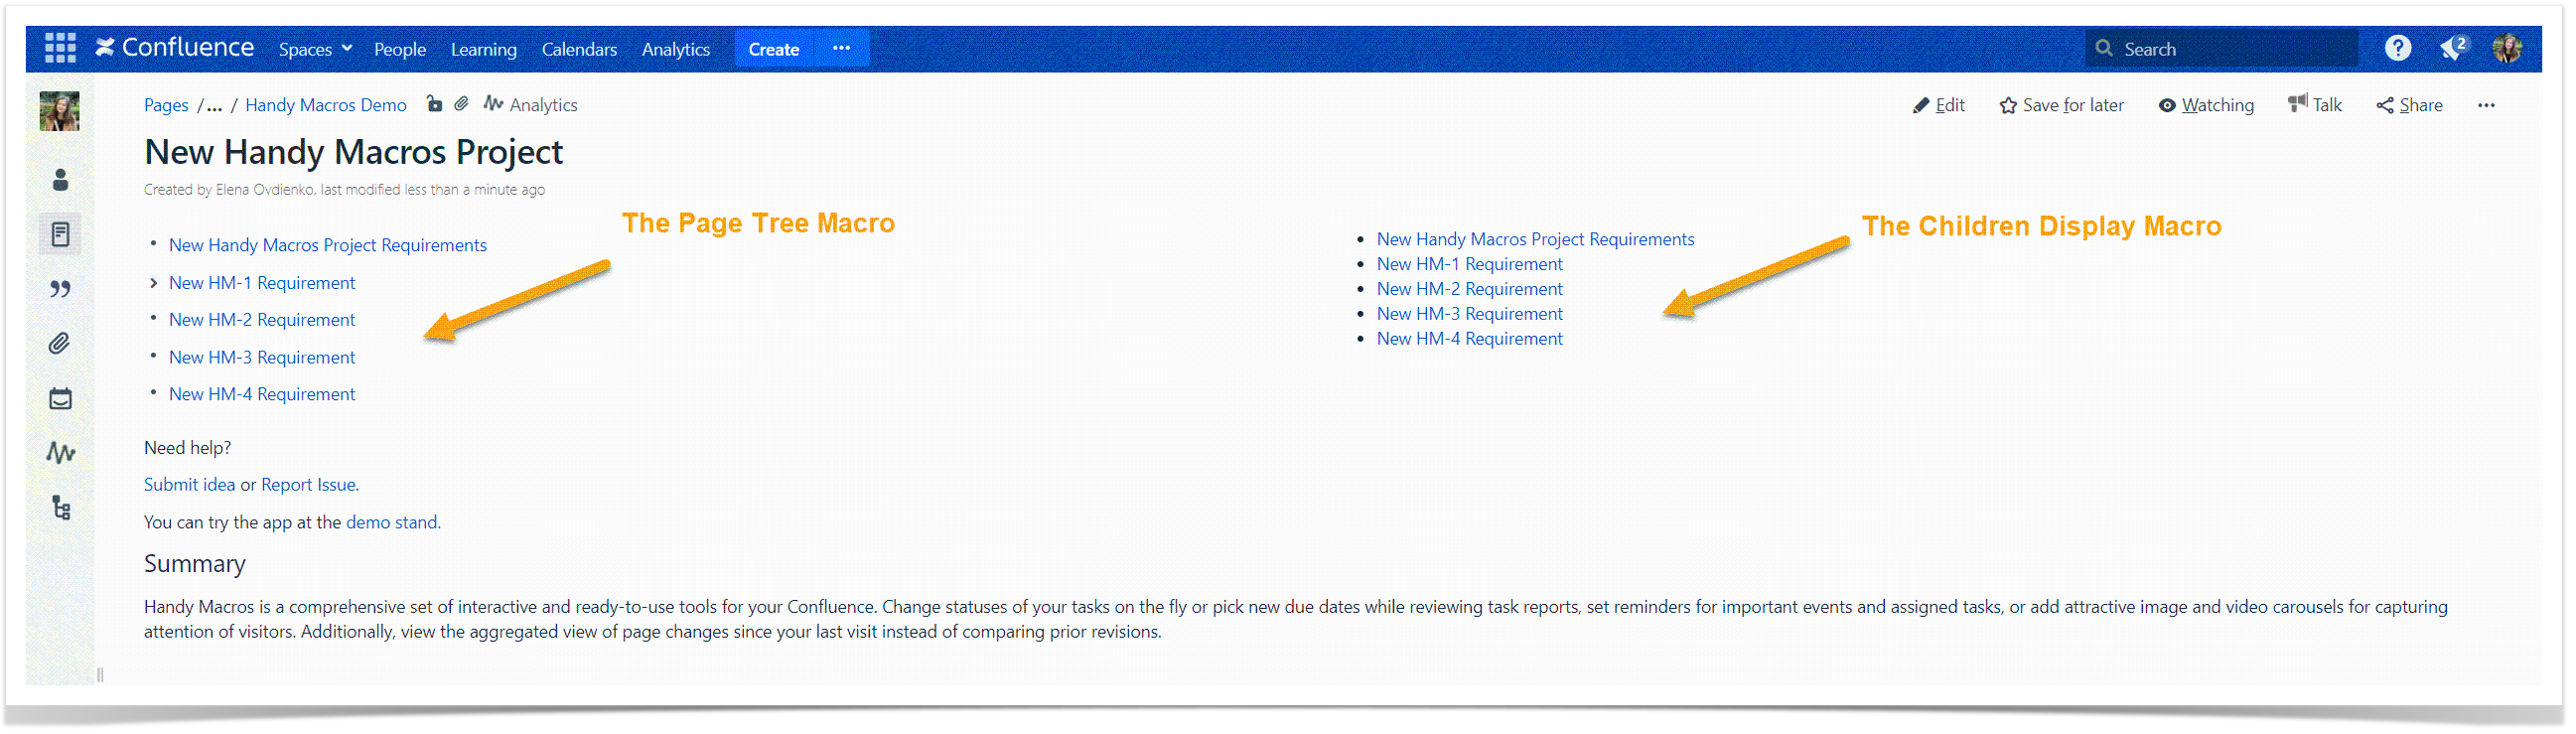Open the calendar icon in sidebar
This screenshot has width=2576, height=734.
pos(60,399)
